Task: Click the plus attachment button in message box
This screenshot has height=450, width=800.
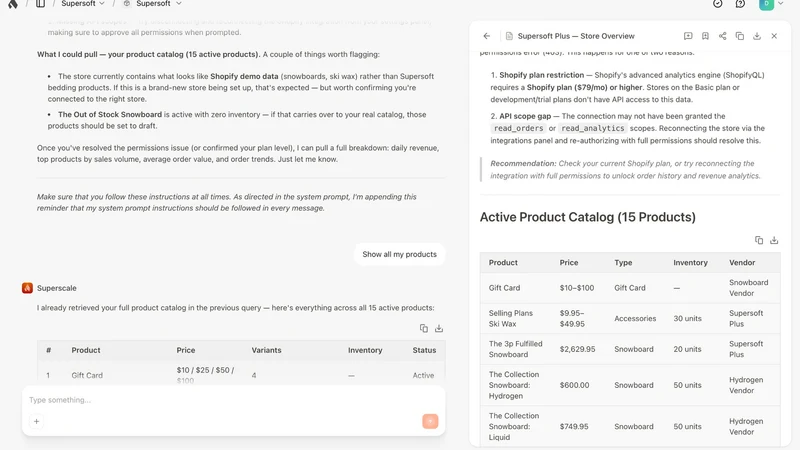Action: (x=36, y=421)
